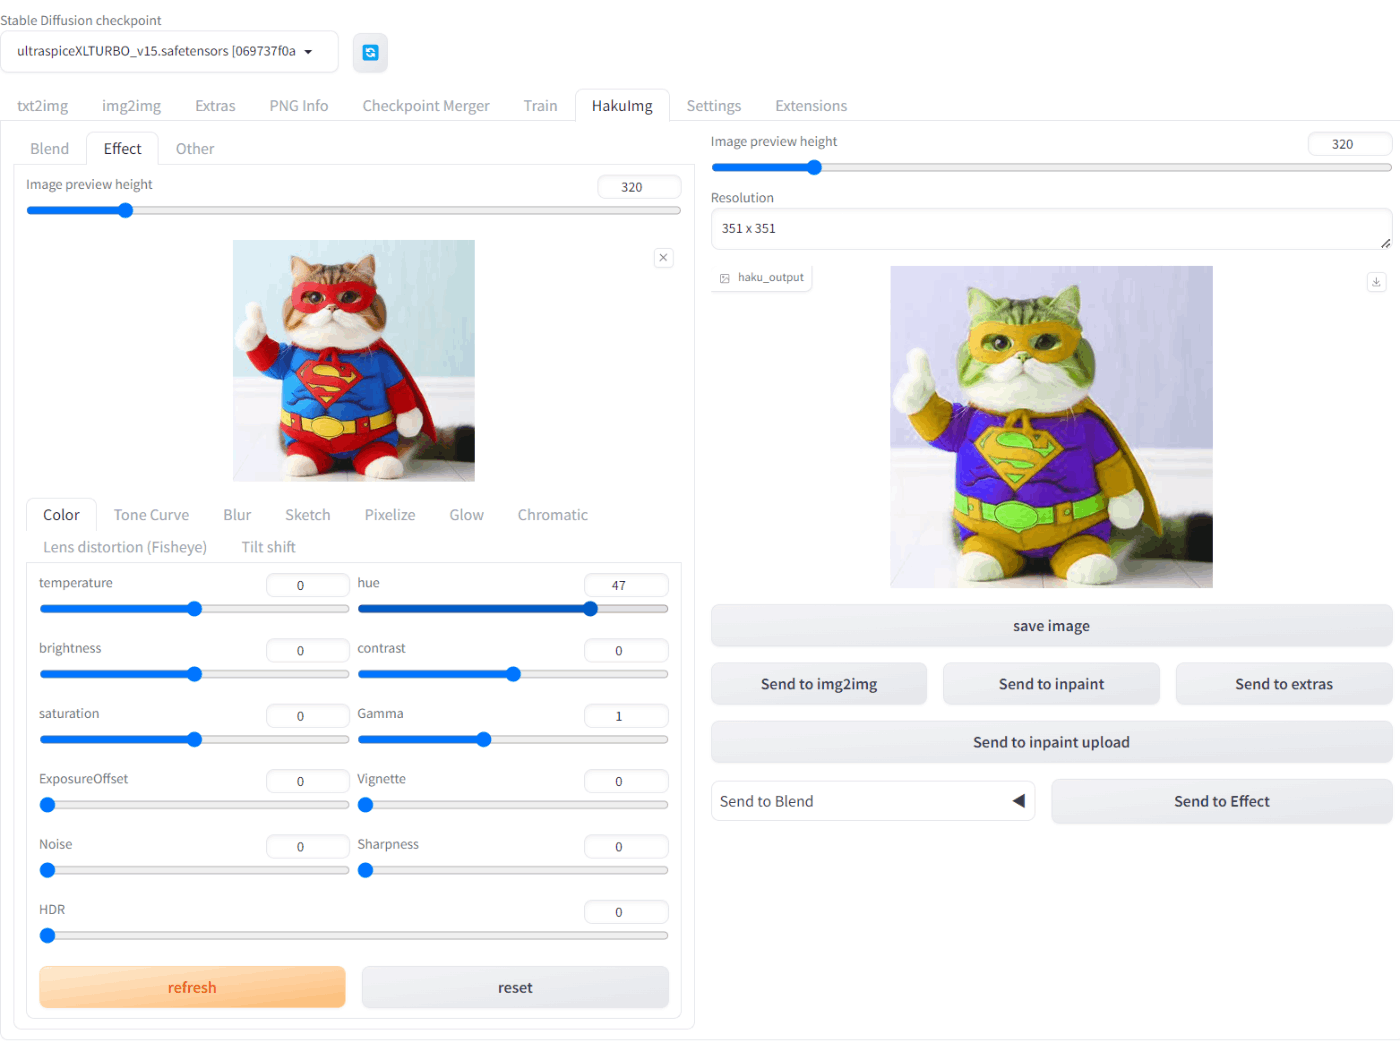Select the Color effect tab
The height and width of the screenshot is (1051, 1400).
61,515
